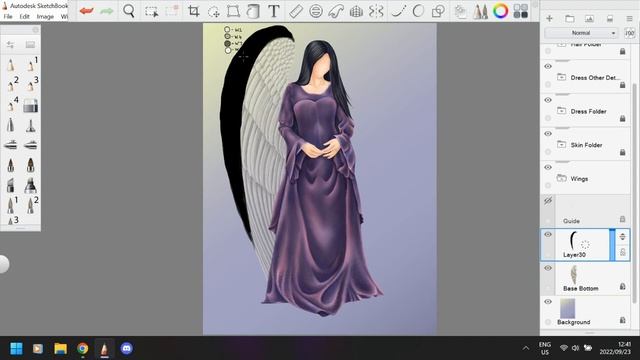Click the green Redo arrow
Viewport: 640px width, 360px height.
107,11
